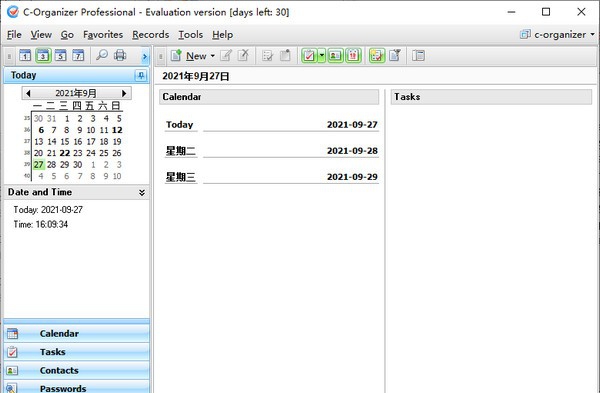The height and width of the screenshot is (393, 600).
Task: Click the Today: 2021-09-27 text
Action: coord(48,210)
